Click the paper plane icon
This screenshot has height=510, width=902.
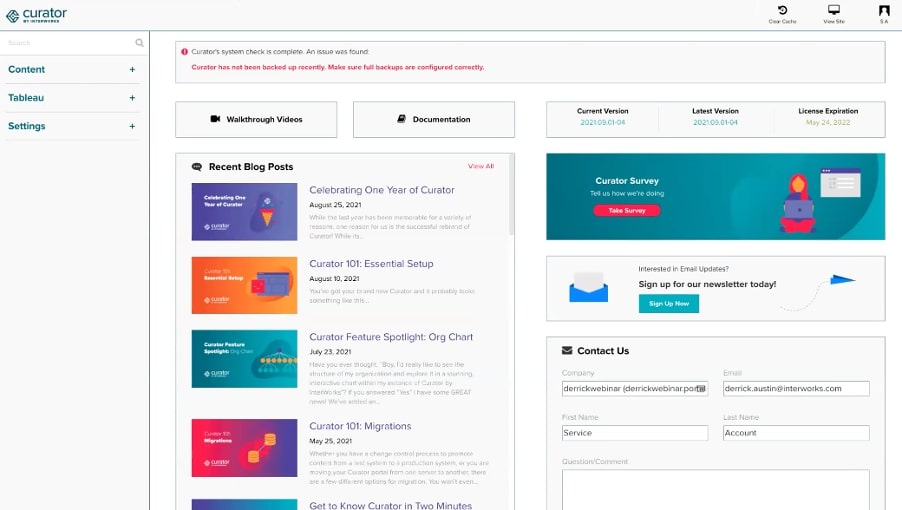click(x=842, y=280)
